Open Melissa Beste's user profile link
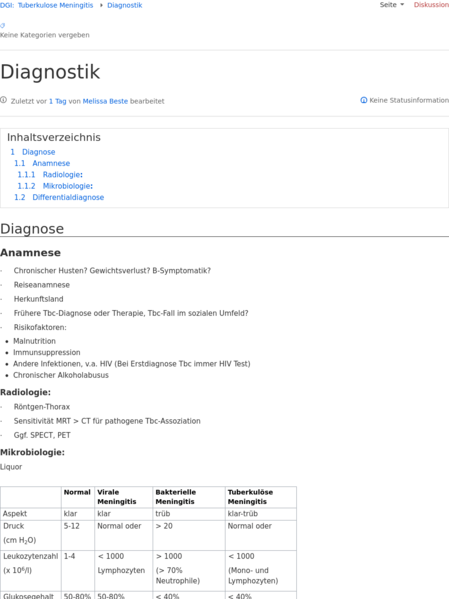This screenshot has width=449, height=599. point(105,101)
